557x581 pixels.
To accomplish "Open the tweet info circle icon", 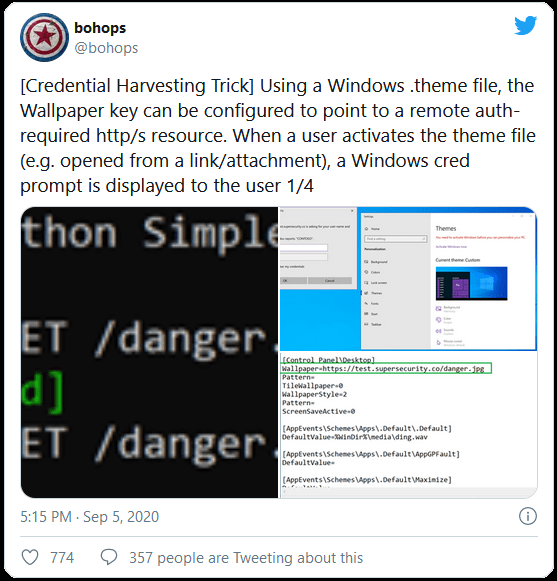I will pos(527,516).
